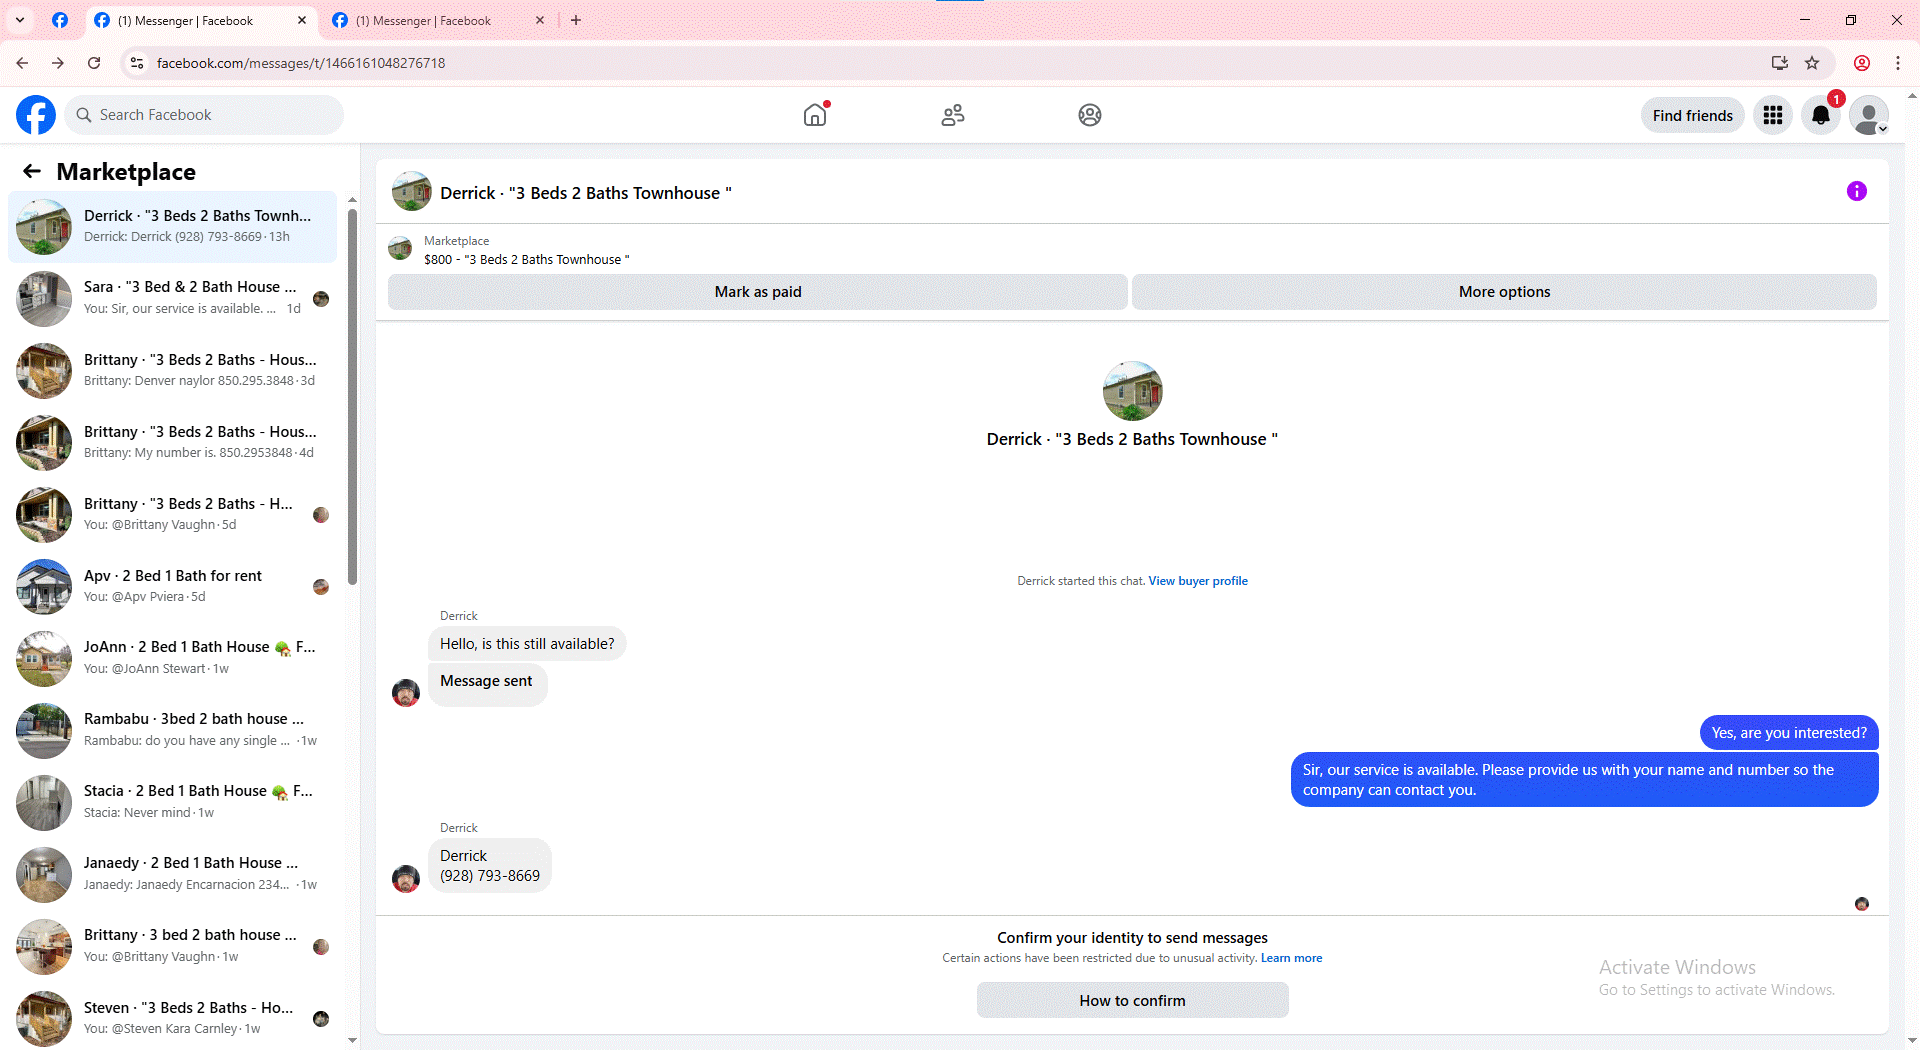Open Chrome three-dot menu
This screenshot has width=1920, height=1050.
pyautogui.click(x=1898, y=63)
